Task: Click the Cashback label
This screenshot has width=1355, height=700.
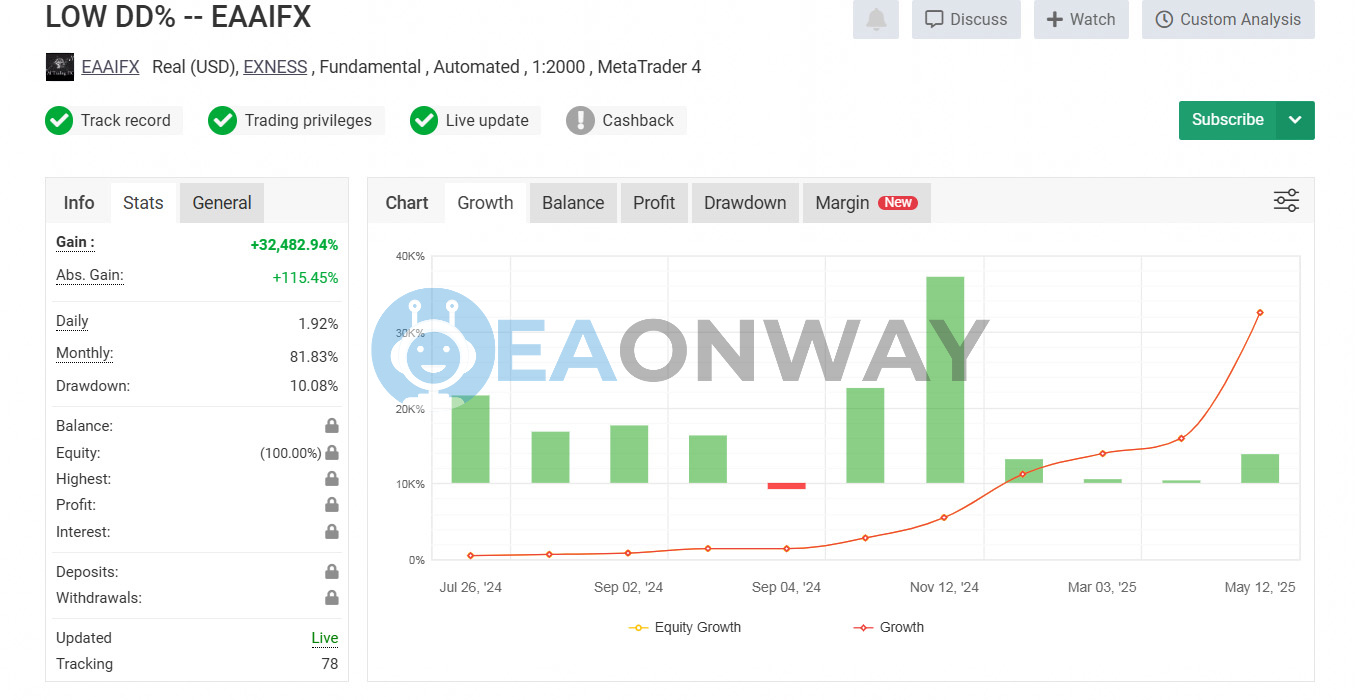Action: point(638,120)
